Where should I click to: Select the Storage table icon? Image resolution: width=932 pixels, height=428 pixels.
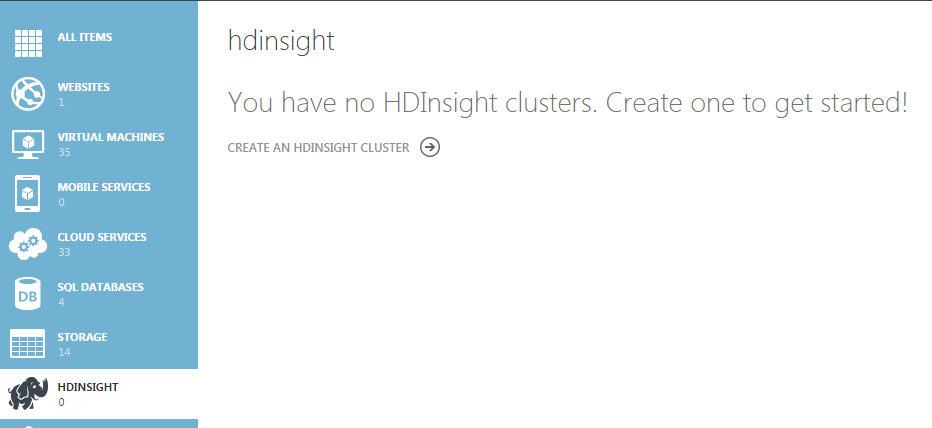pos(28,344)
